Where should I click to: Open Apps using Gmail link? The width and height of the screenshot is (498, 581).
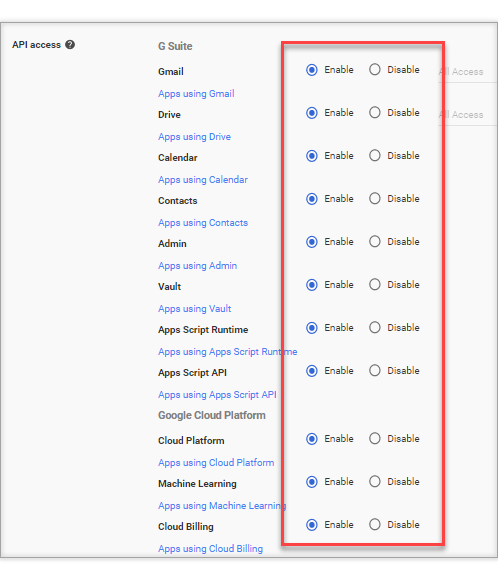pos(196,94)
